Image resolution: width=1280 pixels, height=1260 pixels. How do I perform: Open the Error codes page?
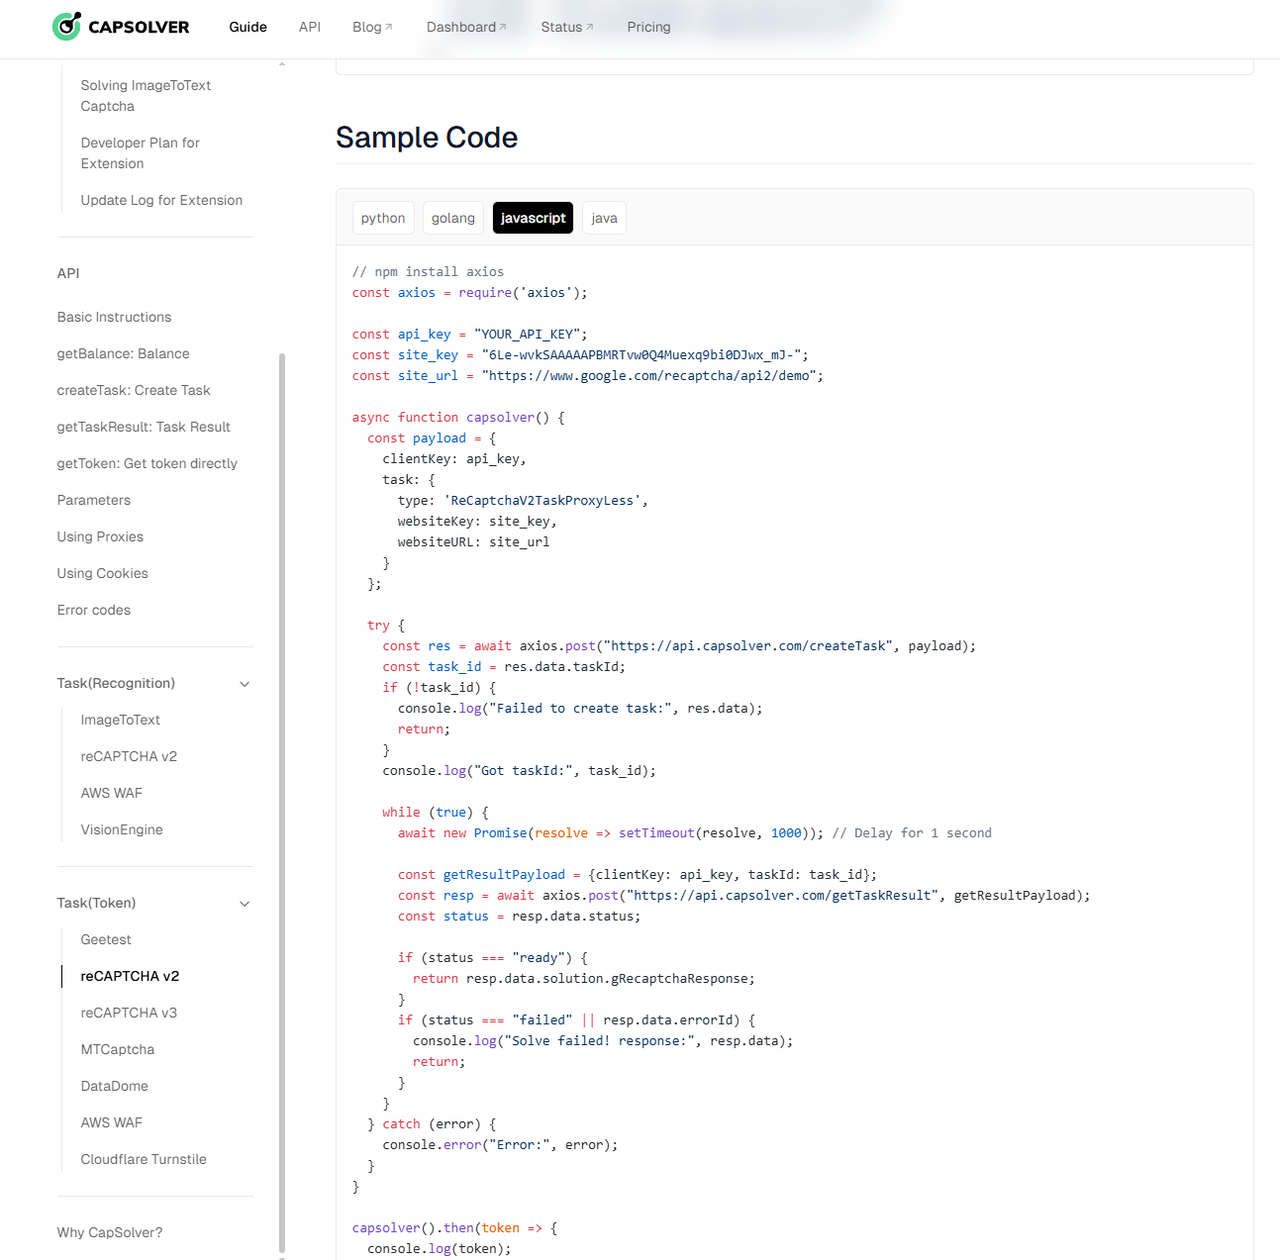click(x=94, y=610)
